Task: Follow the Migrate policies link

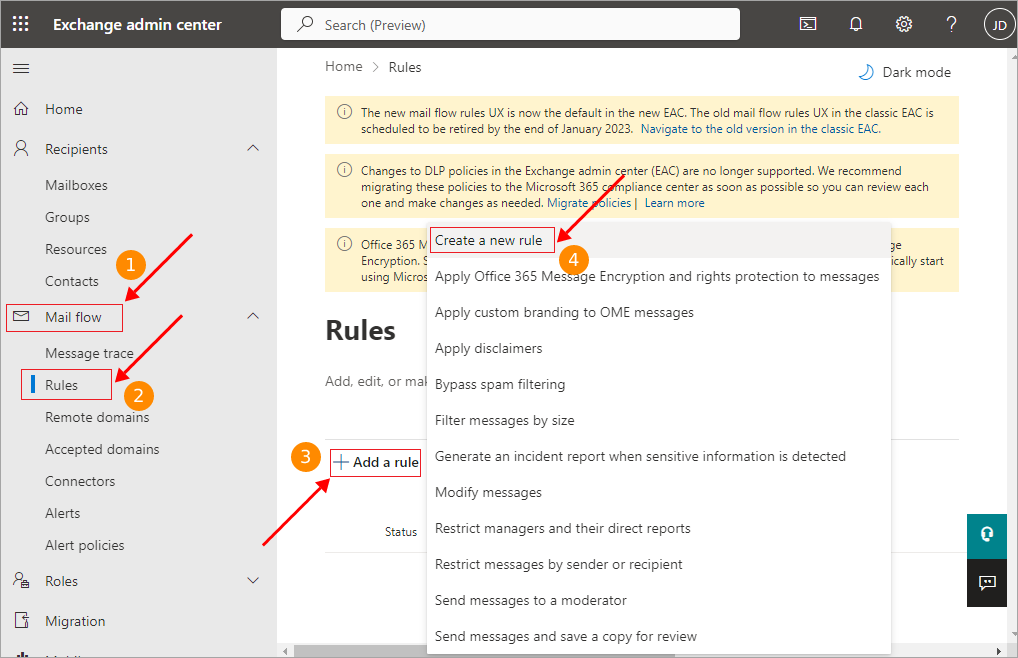Action: point(589,203)
